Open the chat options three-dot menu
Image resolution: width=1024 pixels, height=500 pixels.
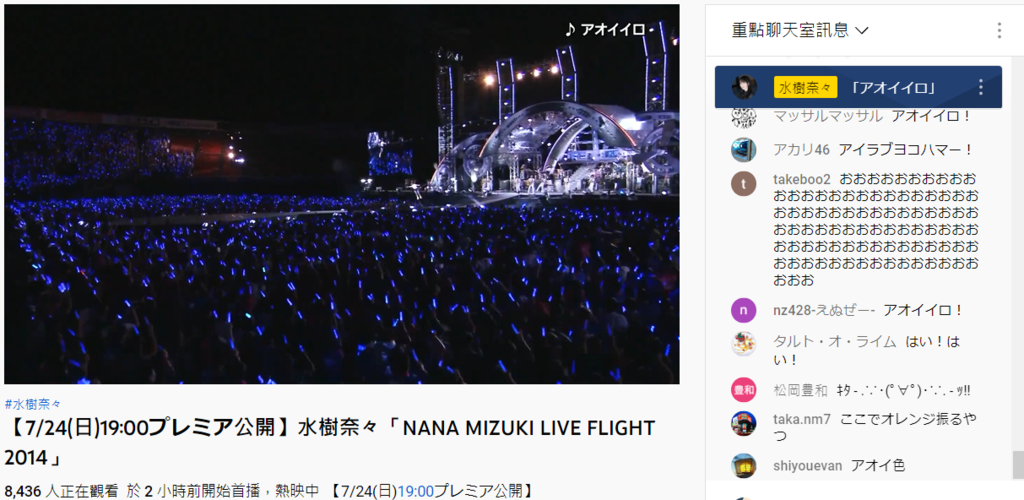999,30
